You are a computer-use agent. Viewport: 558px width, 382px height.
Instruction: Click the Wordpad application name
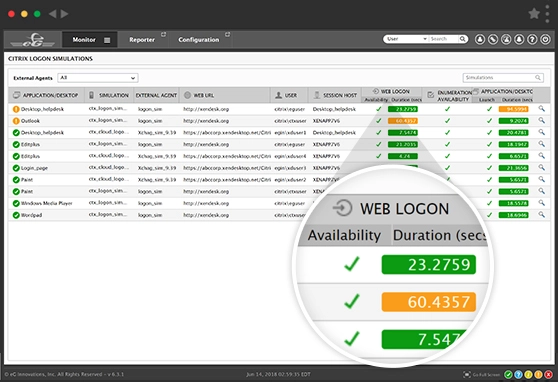[31, 215]
